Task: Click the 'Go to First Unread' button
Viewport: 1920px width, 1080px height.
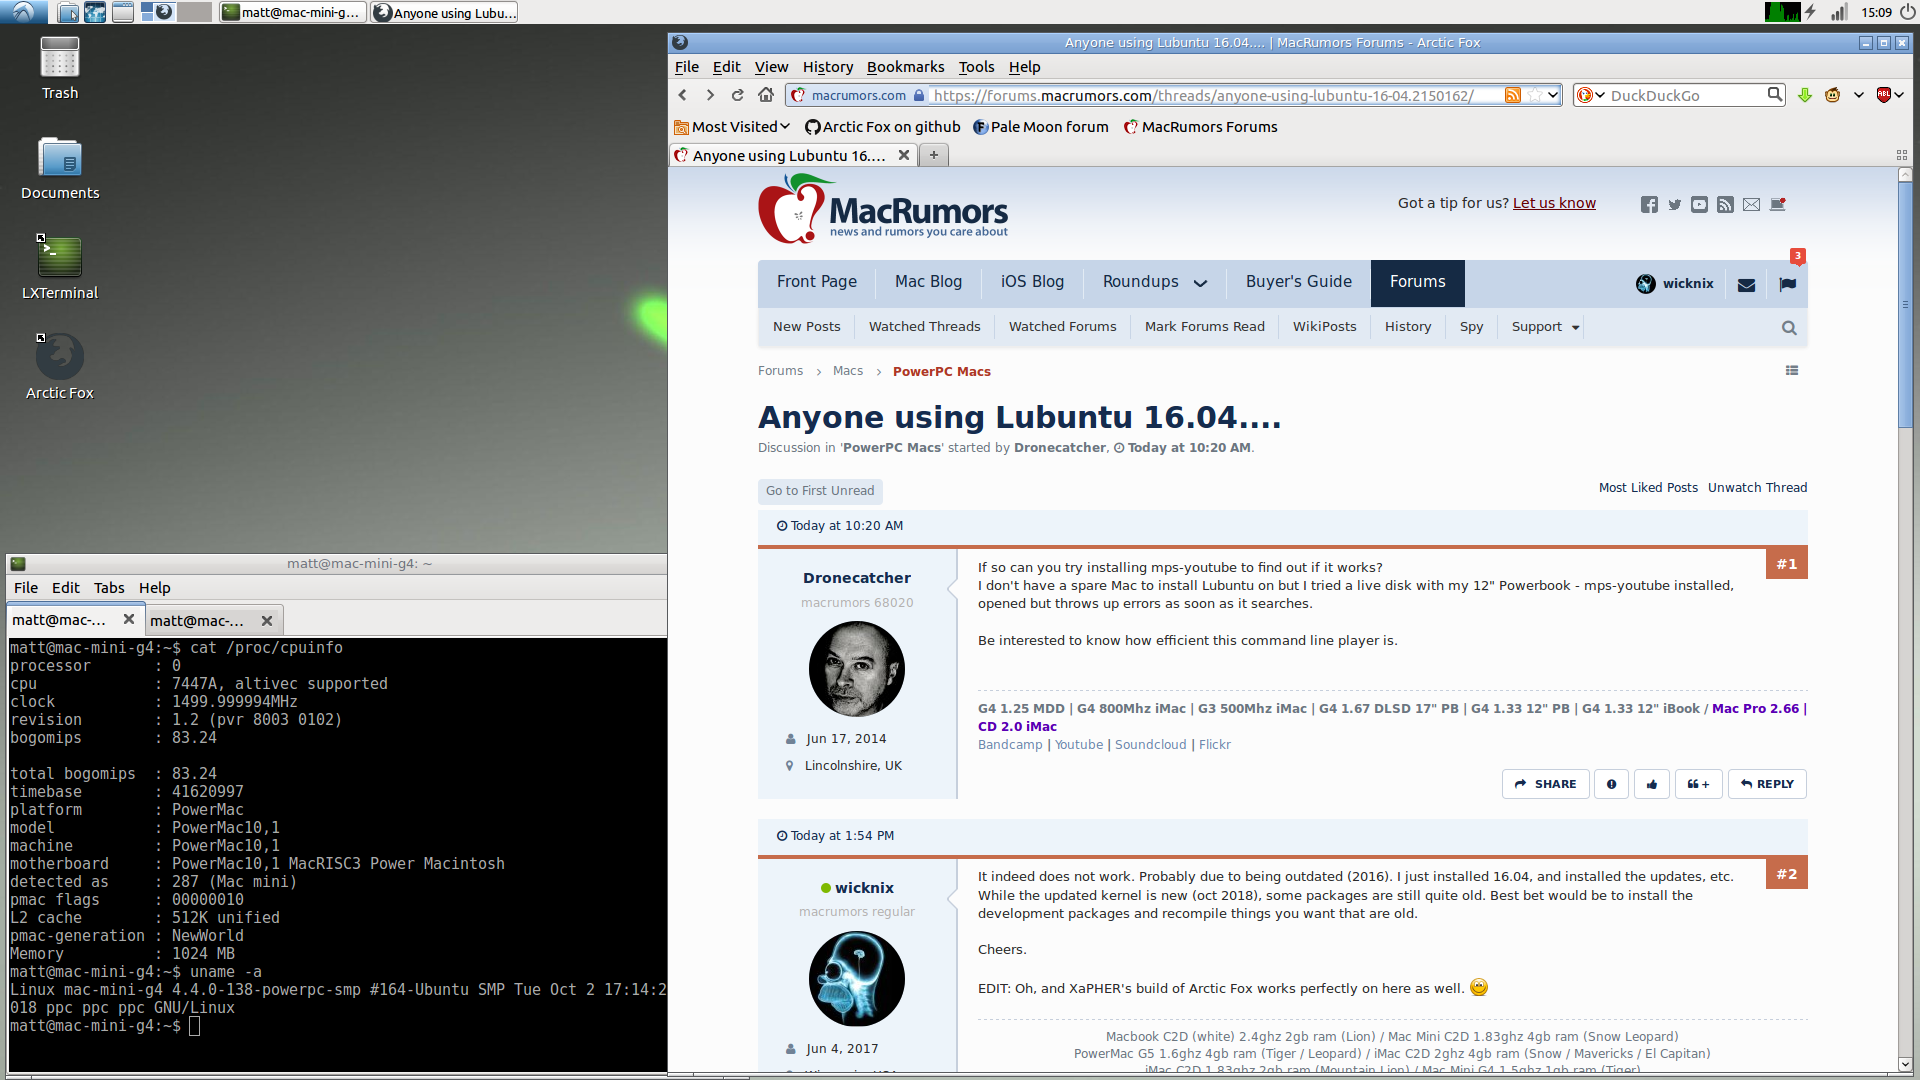Action: tap(820, 491)
